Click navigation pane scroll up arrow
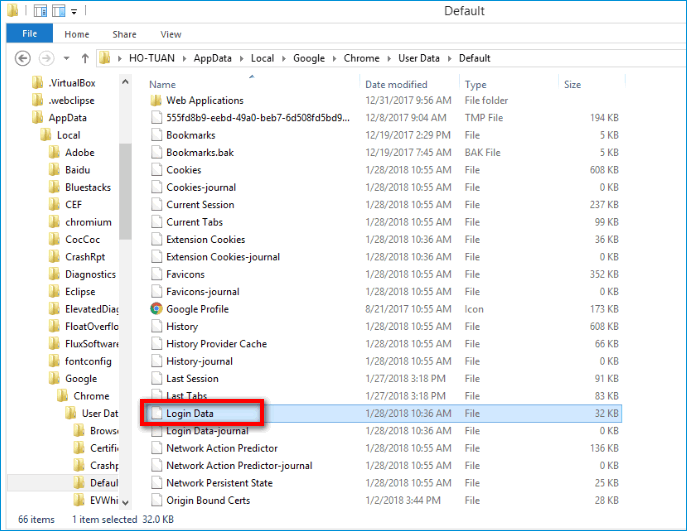 click(125, 82)
